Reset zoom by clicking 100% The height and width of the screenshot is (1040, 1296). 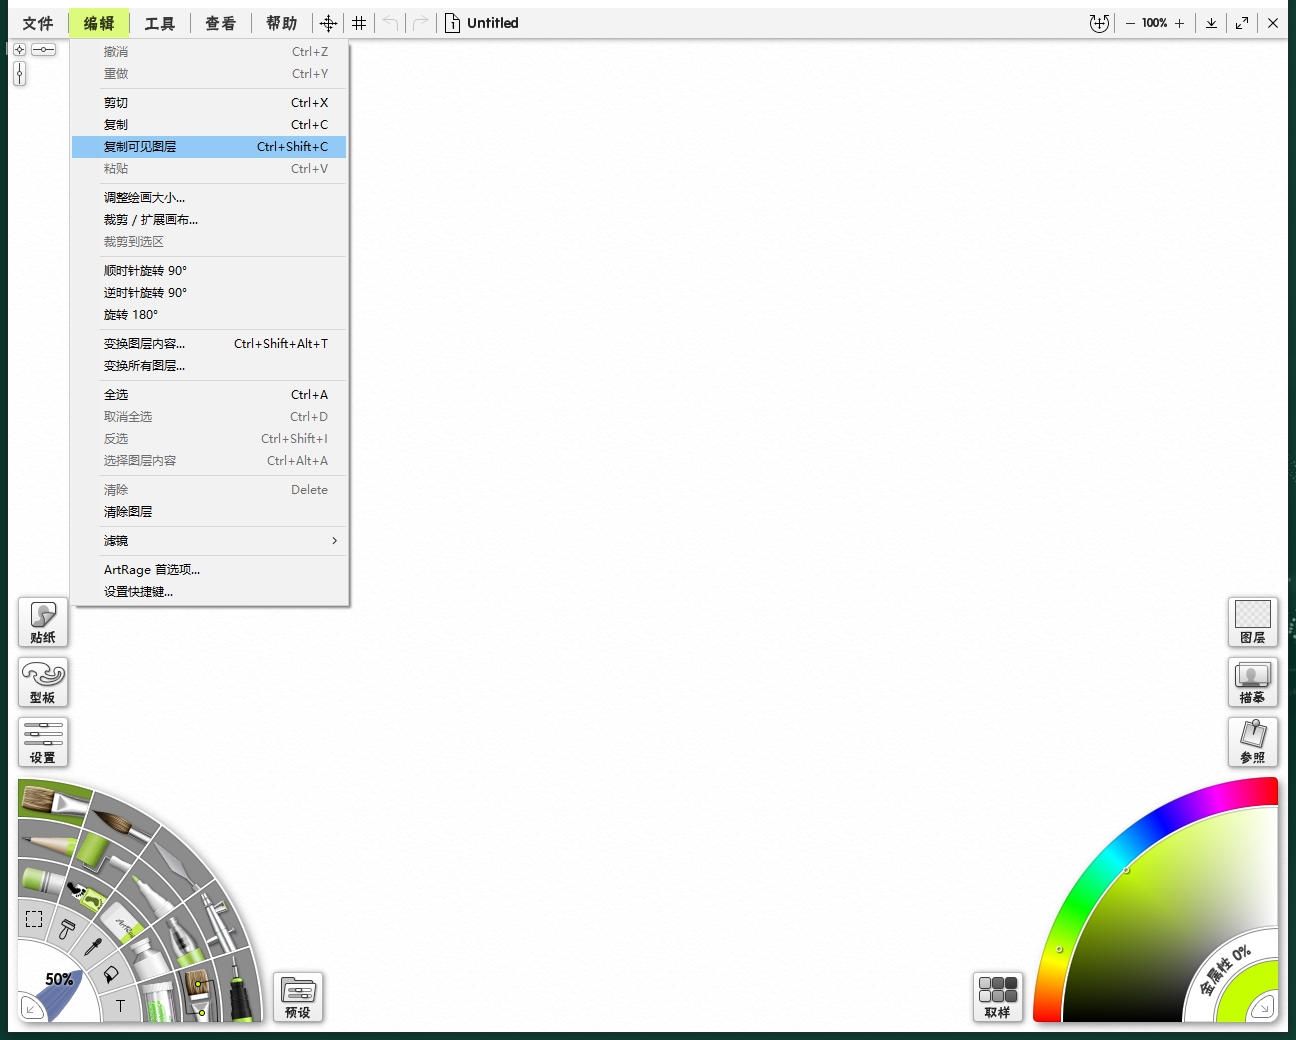click(1153, 22)
